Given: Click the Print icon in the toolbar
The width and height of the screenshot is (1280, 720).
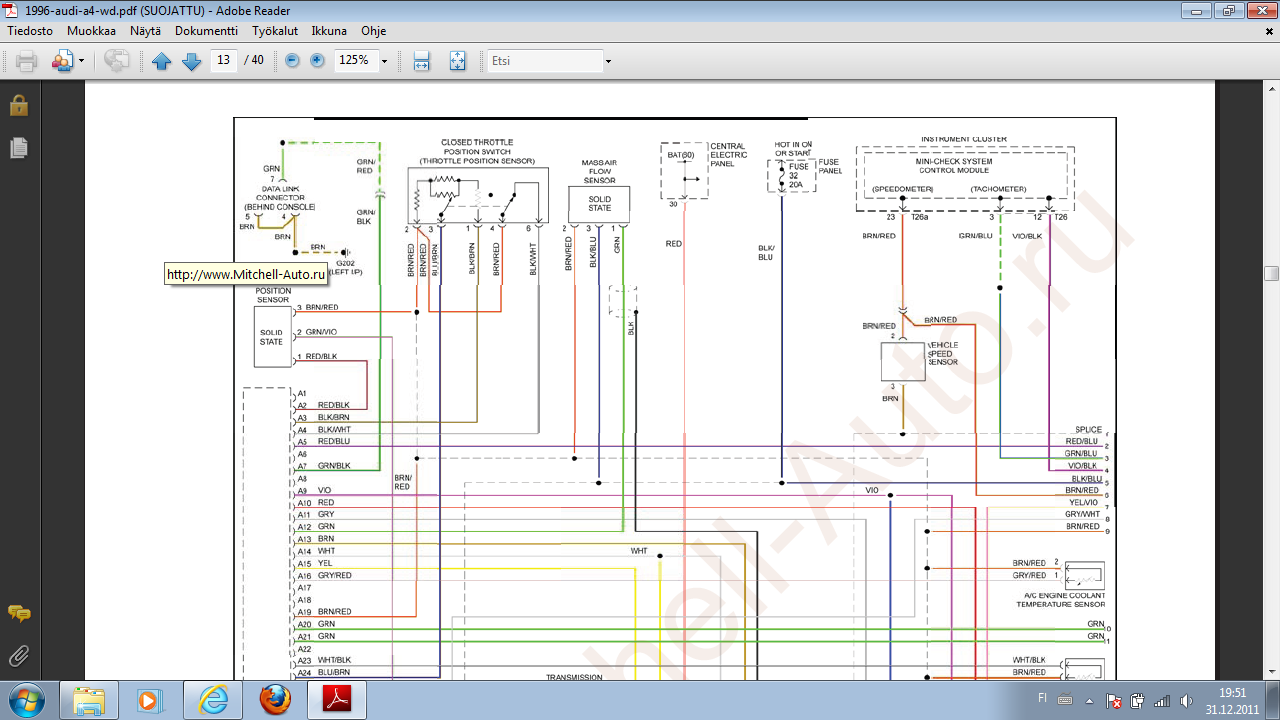Looking at the screenshot, I should (27, 61).
